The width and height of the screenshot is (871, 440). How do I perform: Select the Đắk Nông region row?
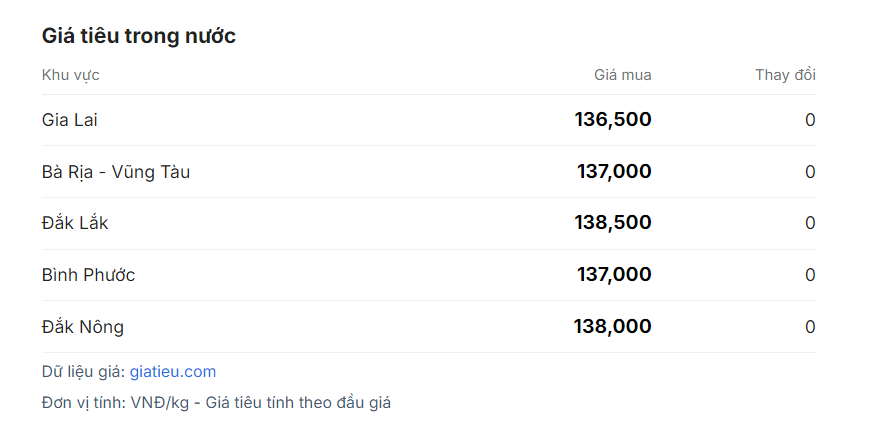429,327
